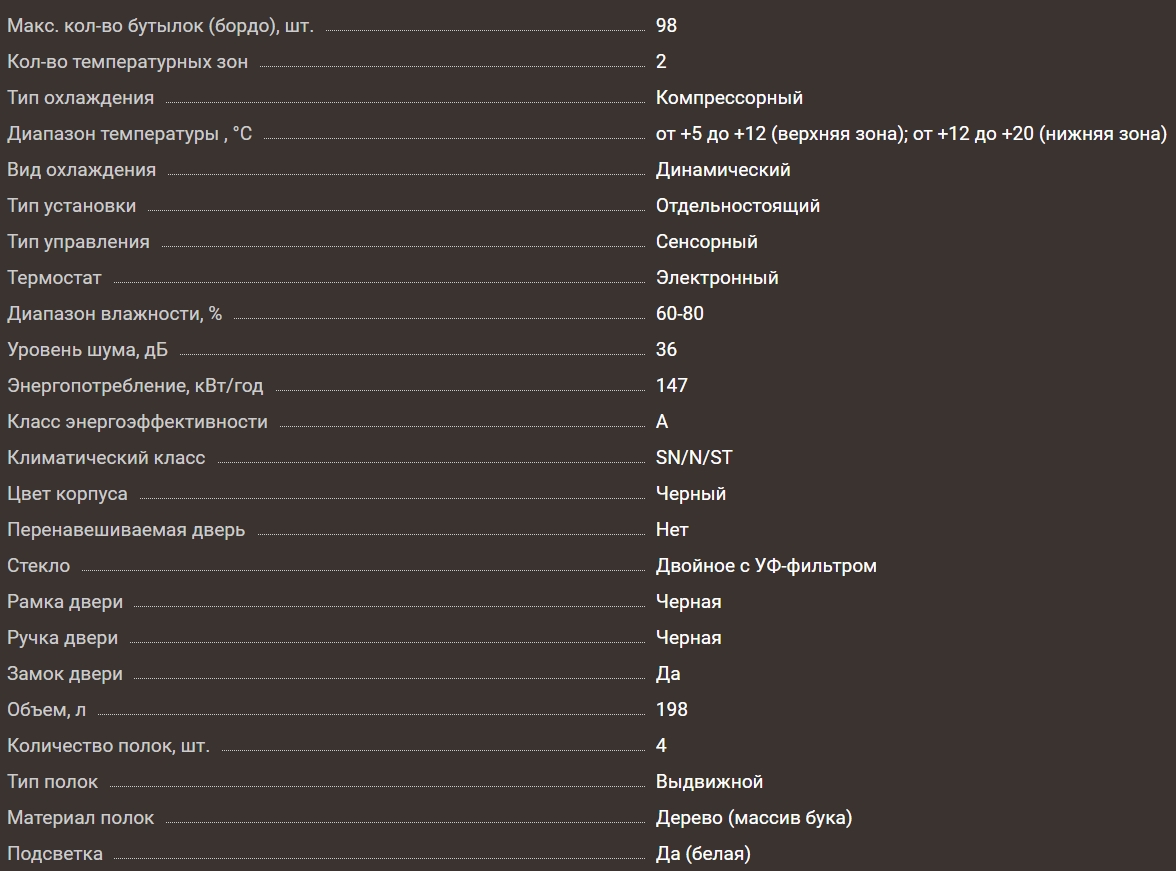Click the temperature range value text

[911, 134]
